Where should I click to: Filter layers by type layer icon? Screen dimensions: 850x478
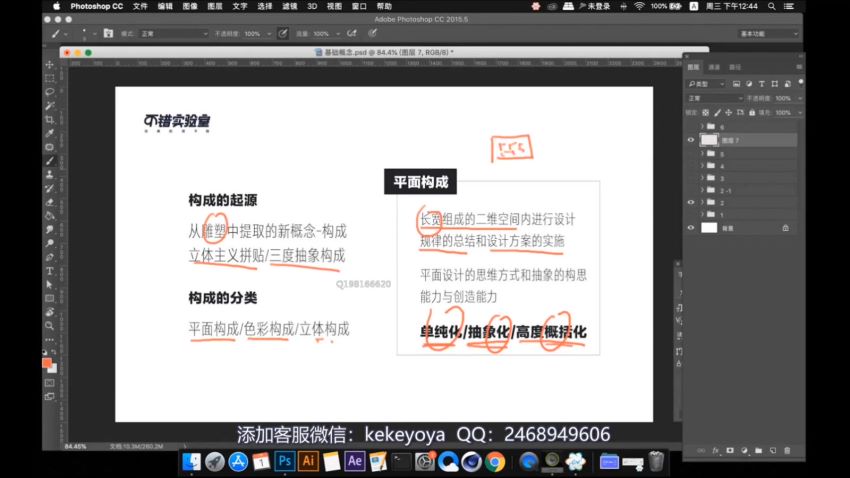(762, 84)
